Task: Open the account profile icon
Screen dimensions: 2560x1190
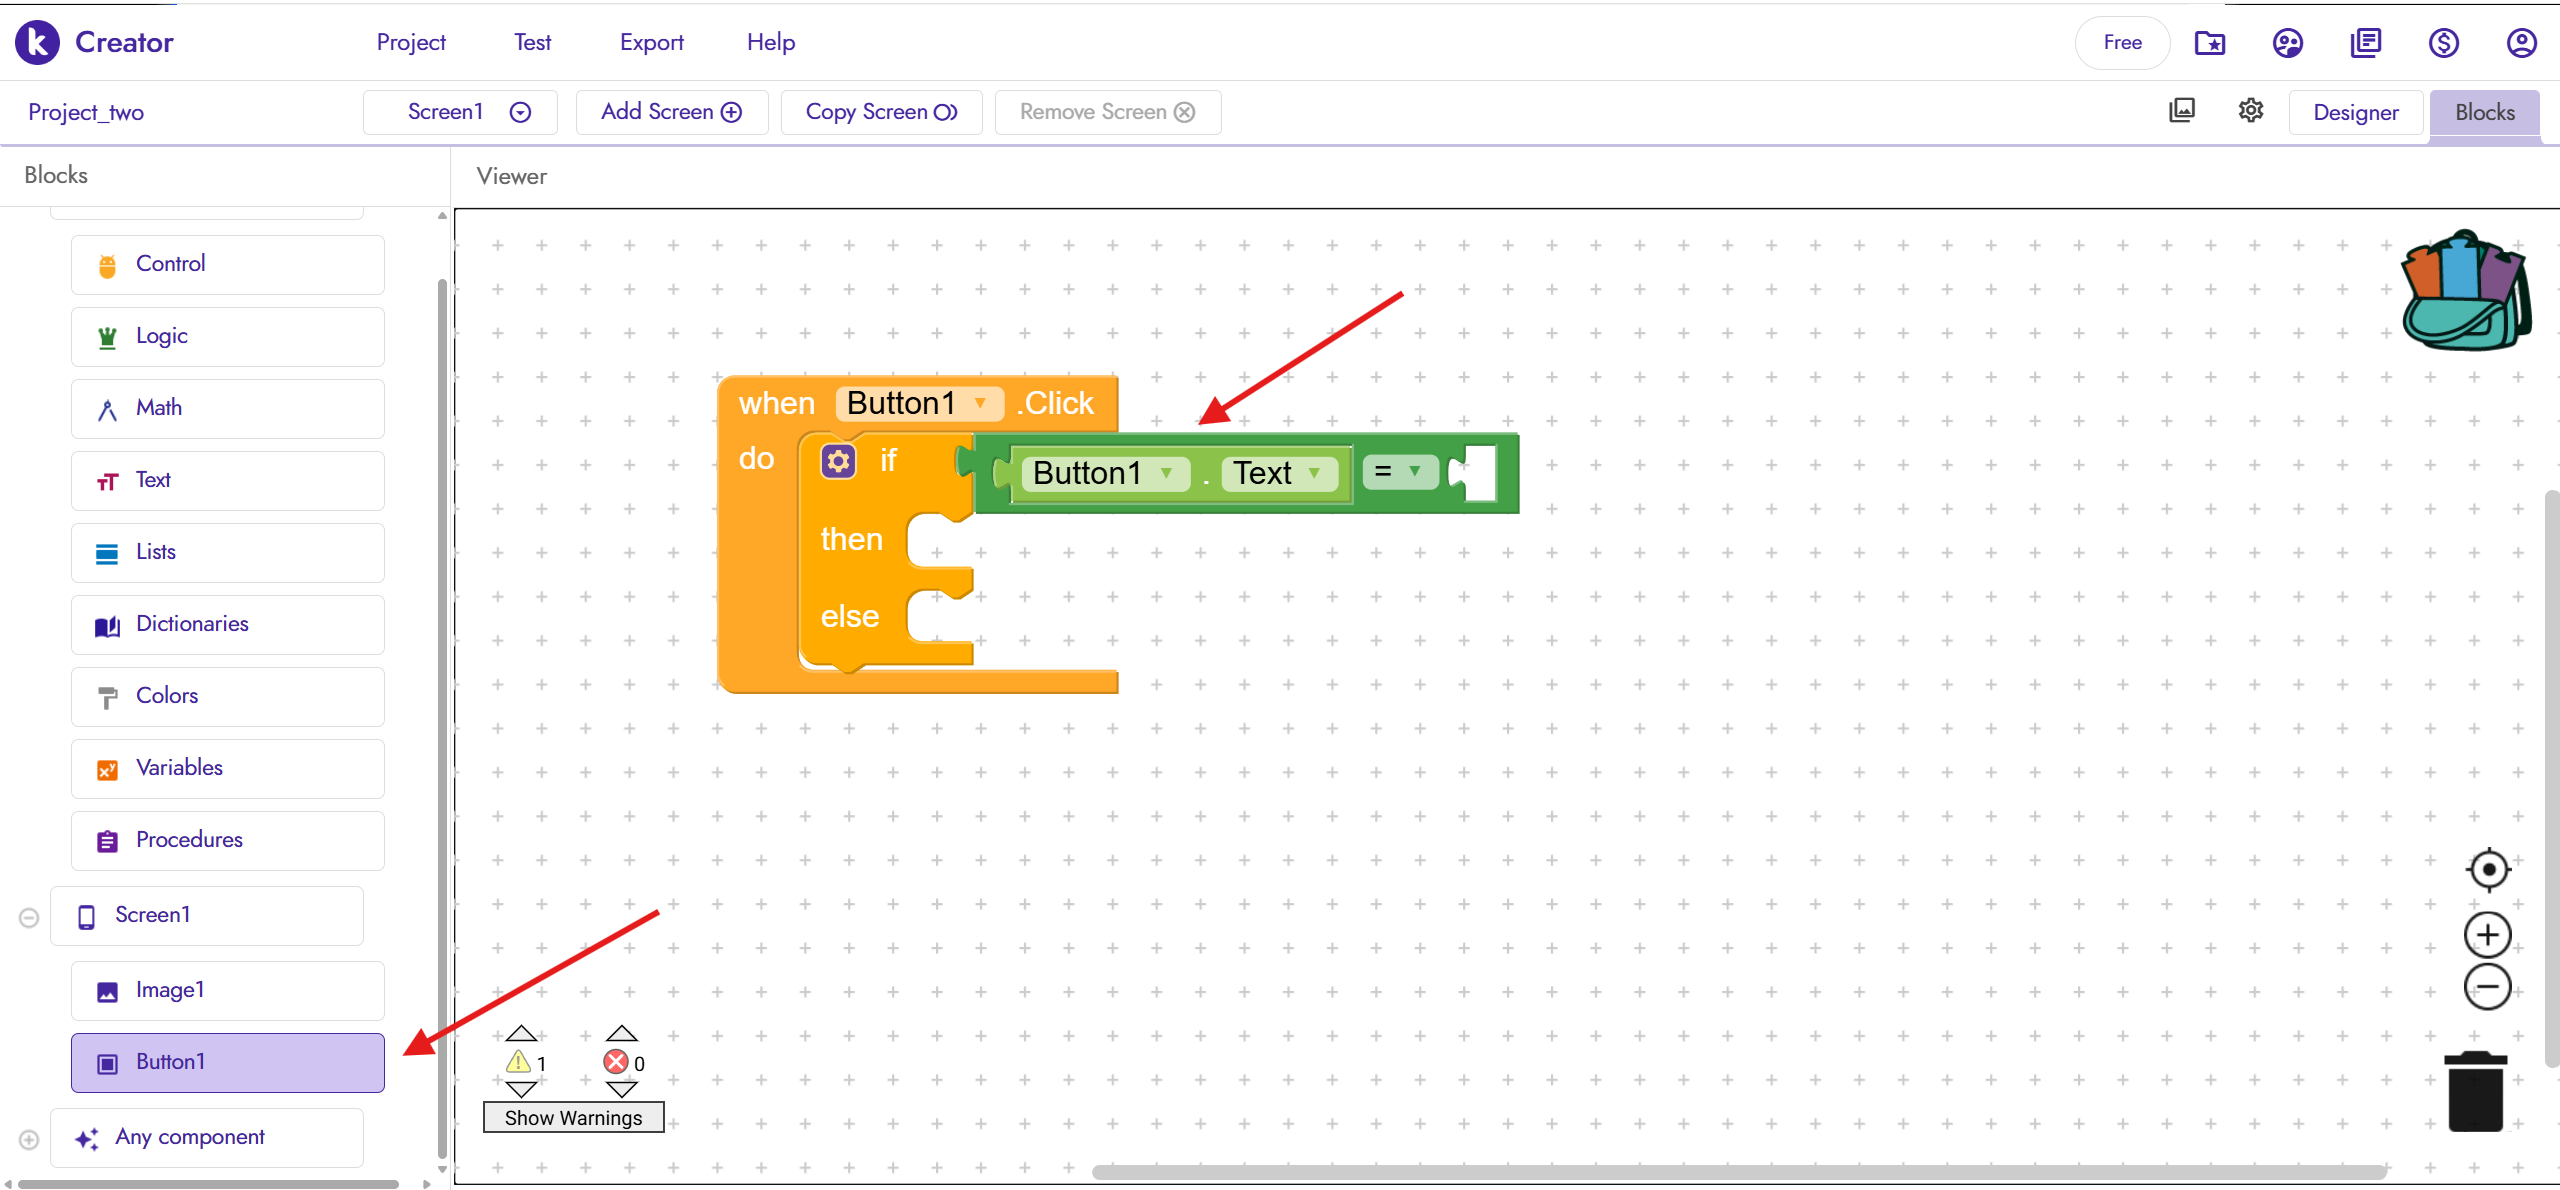Action: coord(2521,43)
